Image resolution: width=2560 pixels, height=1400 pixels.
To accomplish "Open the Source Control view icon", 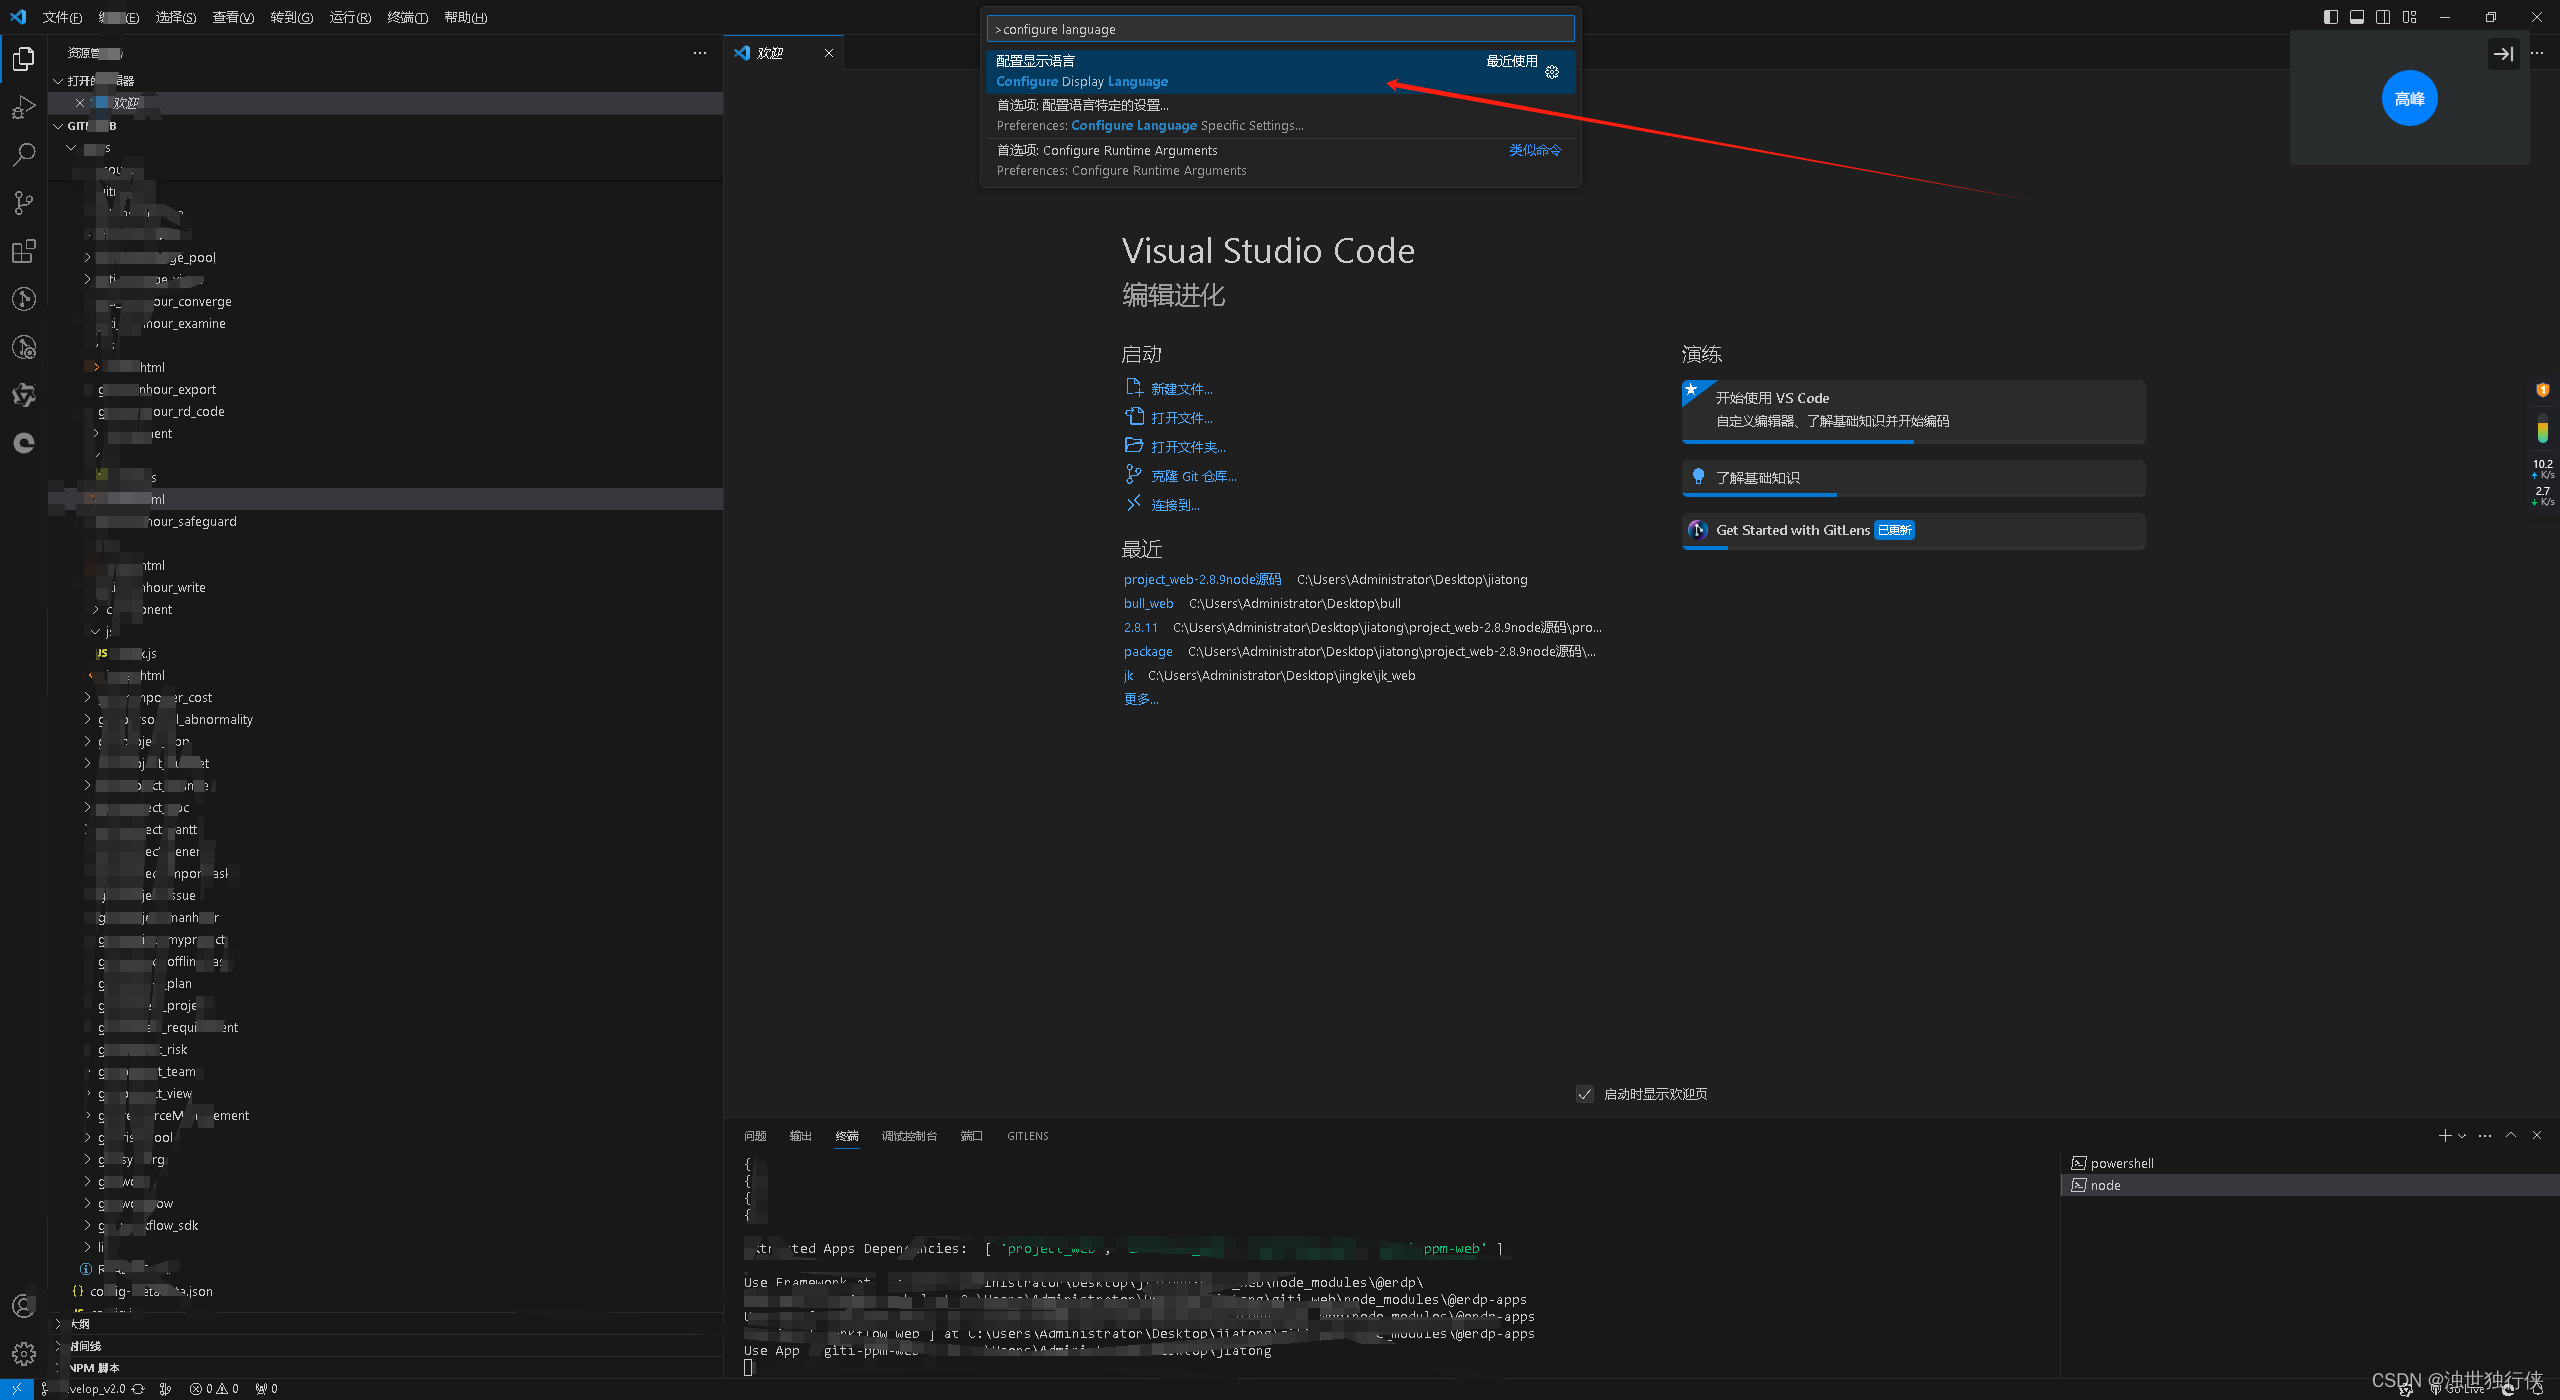I will pyautogui.click(x=24, y=203).
